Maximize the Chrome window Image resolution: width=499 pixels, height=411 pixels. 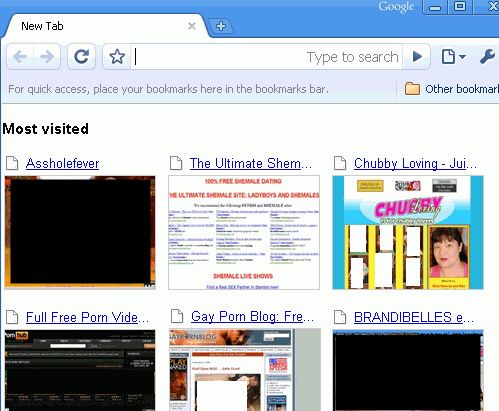coord(460,6)
